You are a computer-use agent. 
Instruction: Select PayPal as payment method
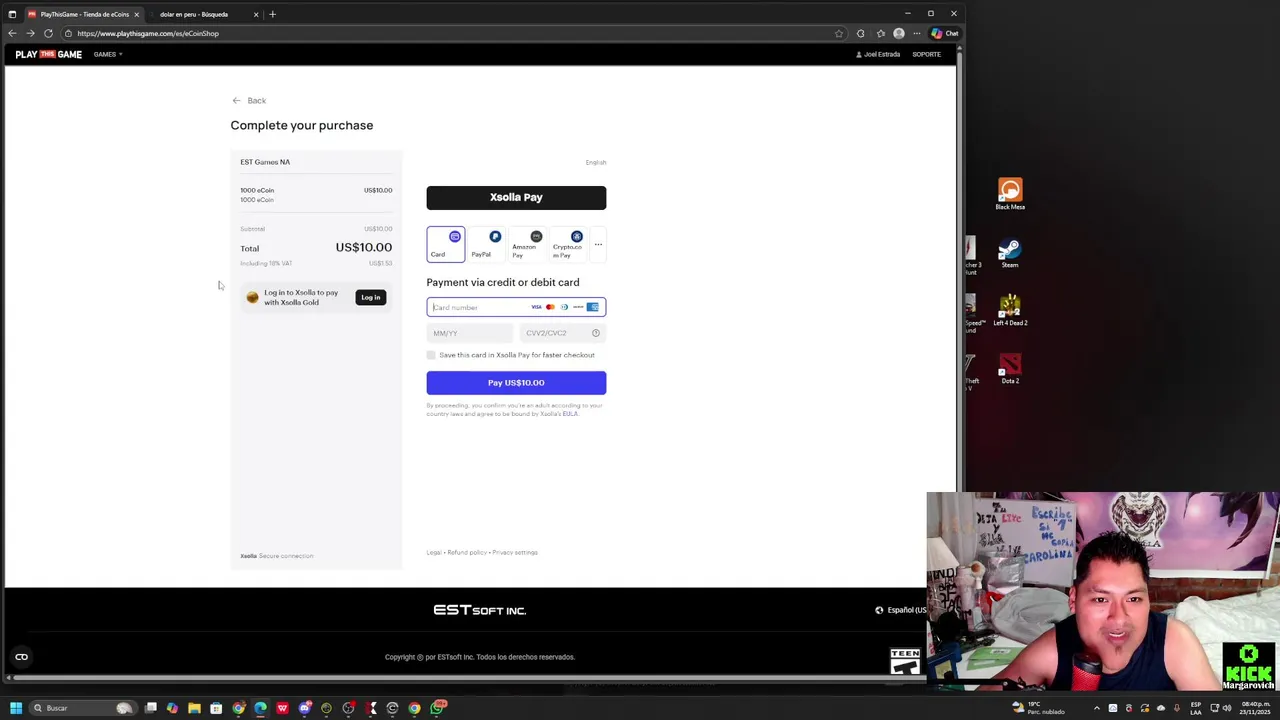pyautogui.click(x=487, y=244)
